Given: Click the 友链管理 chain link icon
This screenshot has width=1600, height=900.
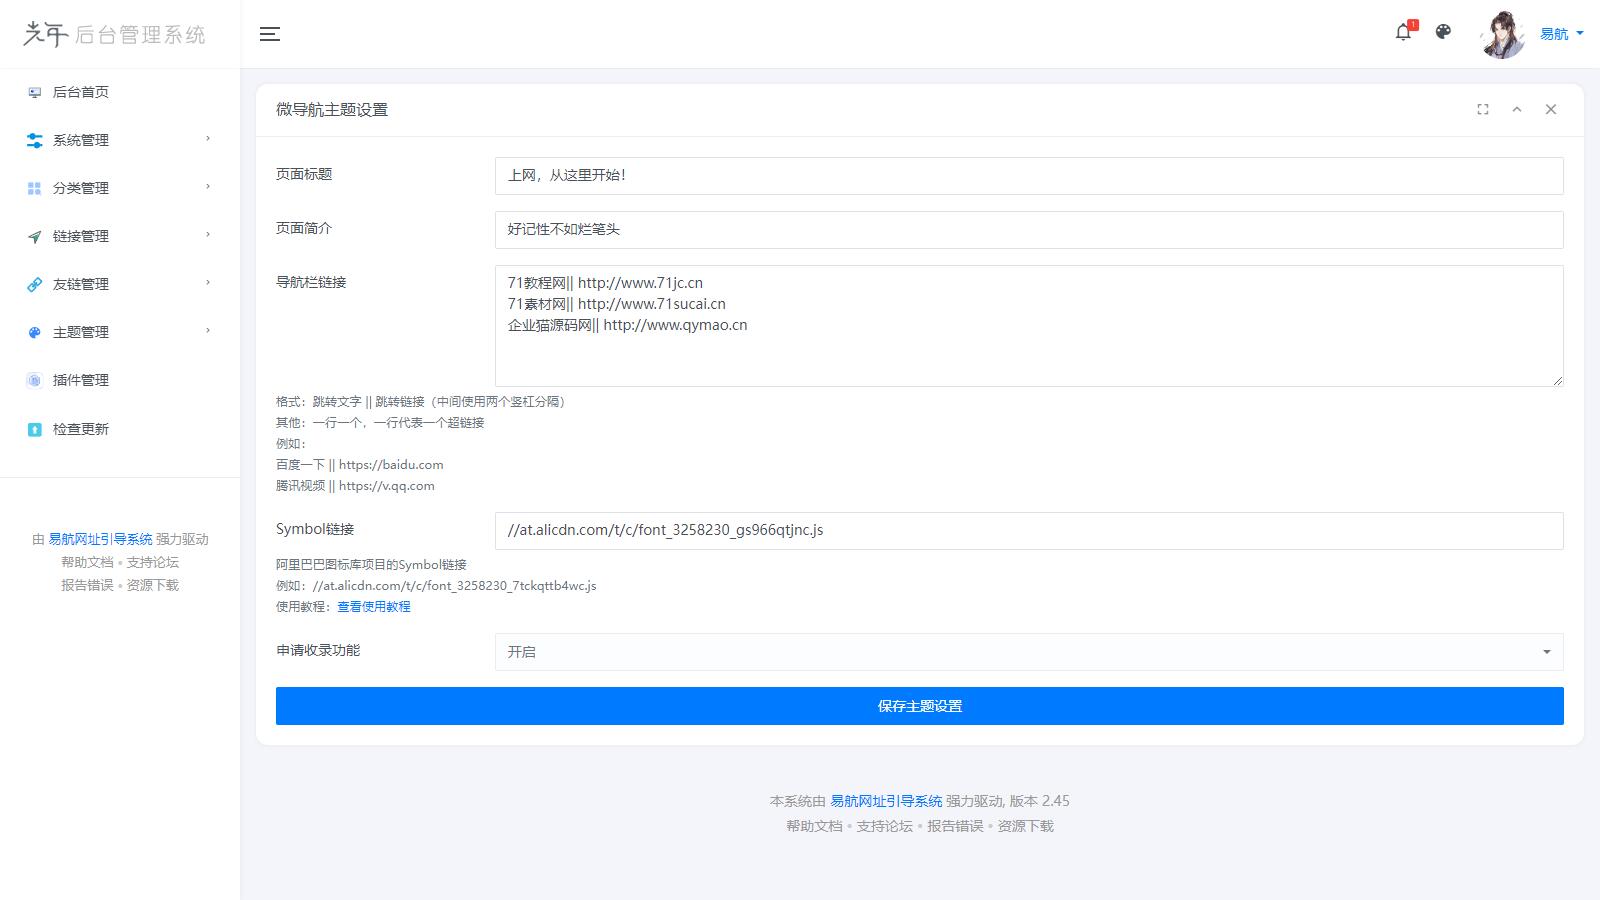Looking at the screenshot, I should pos(35,284).
